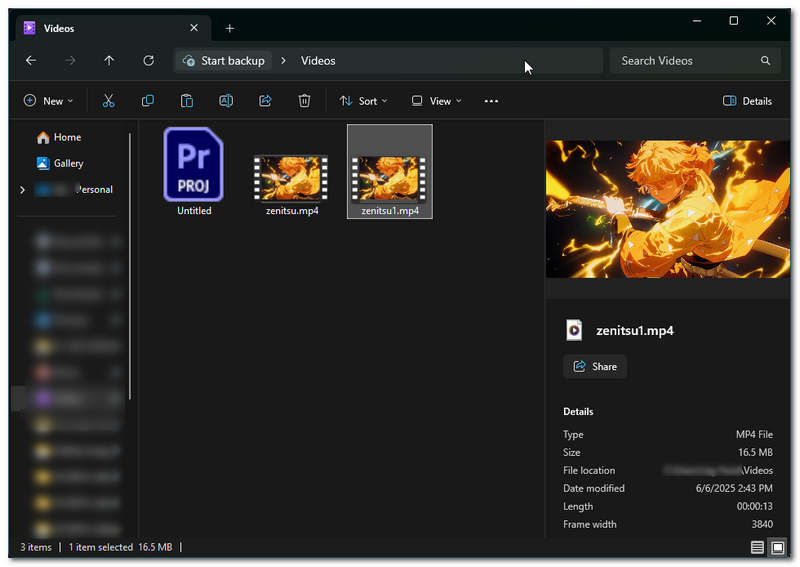Screen dimensions: 800x567
Task: Click the Rename icon in toolbar
Action: point(226,101)
